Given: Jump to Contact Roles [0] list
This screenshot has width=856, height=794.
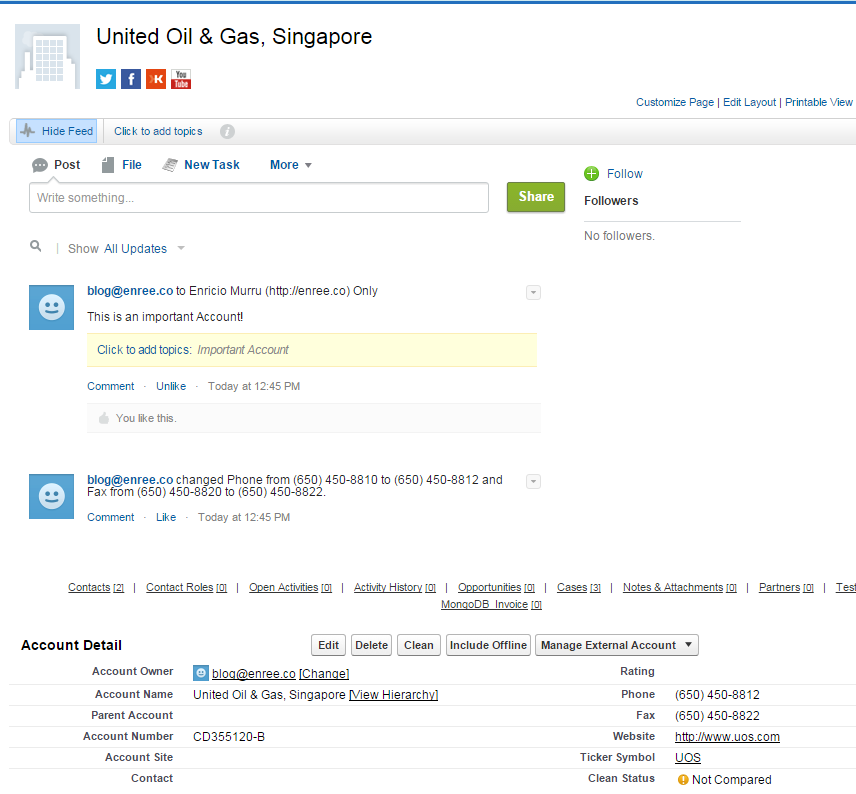Looking at the screenshot, I should 186,587.
